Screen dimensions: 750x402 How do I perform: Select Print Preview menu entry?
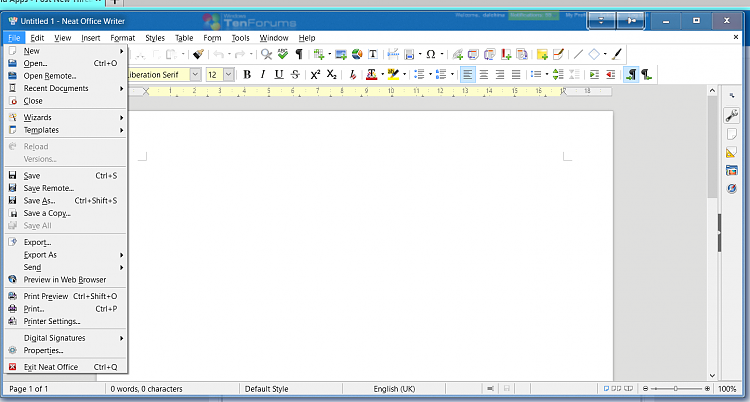point(65,296)
